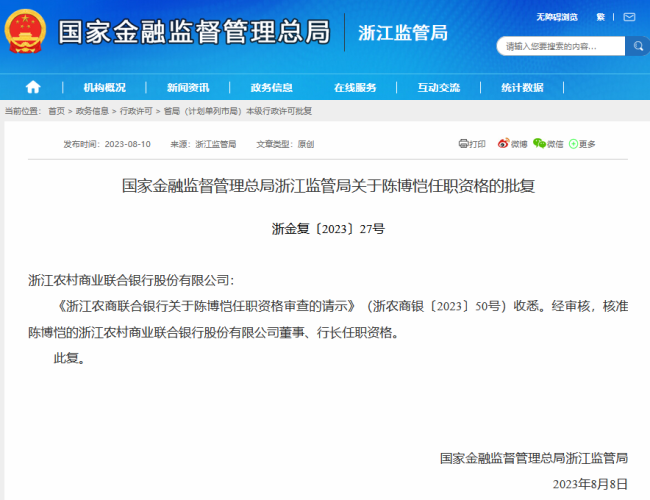Switch to traditional Chinese 繁 link
Screen dimensions: 650x500
click(601, 17)
